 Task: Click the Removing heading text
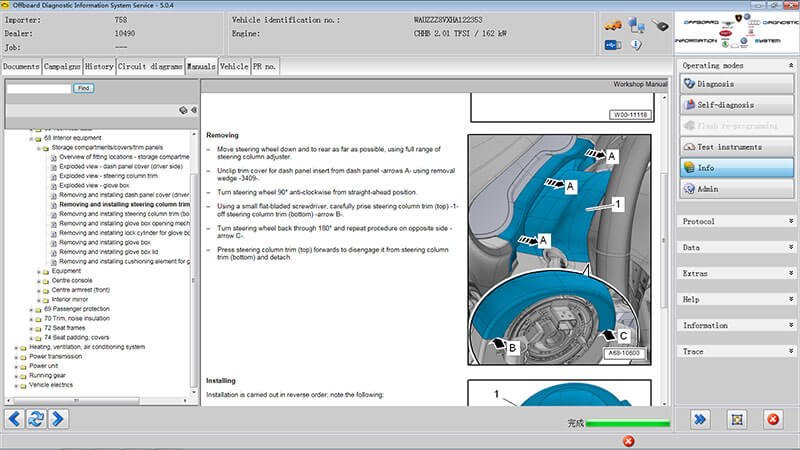(222, 135)
